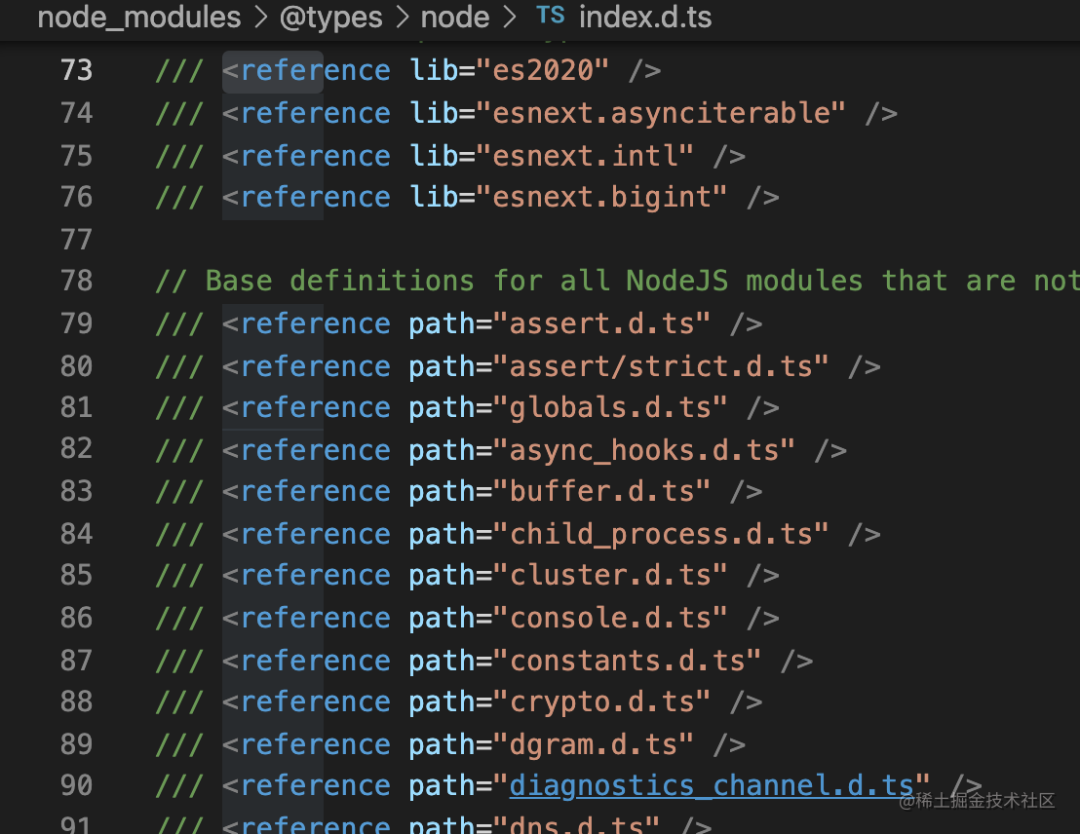Image resolution: width=1080 pixels, height=834 pixels.
Task: Click the lib attribute on line 74
Action: (x=434, y=113)
